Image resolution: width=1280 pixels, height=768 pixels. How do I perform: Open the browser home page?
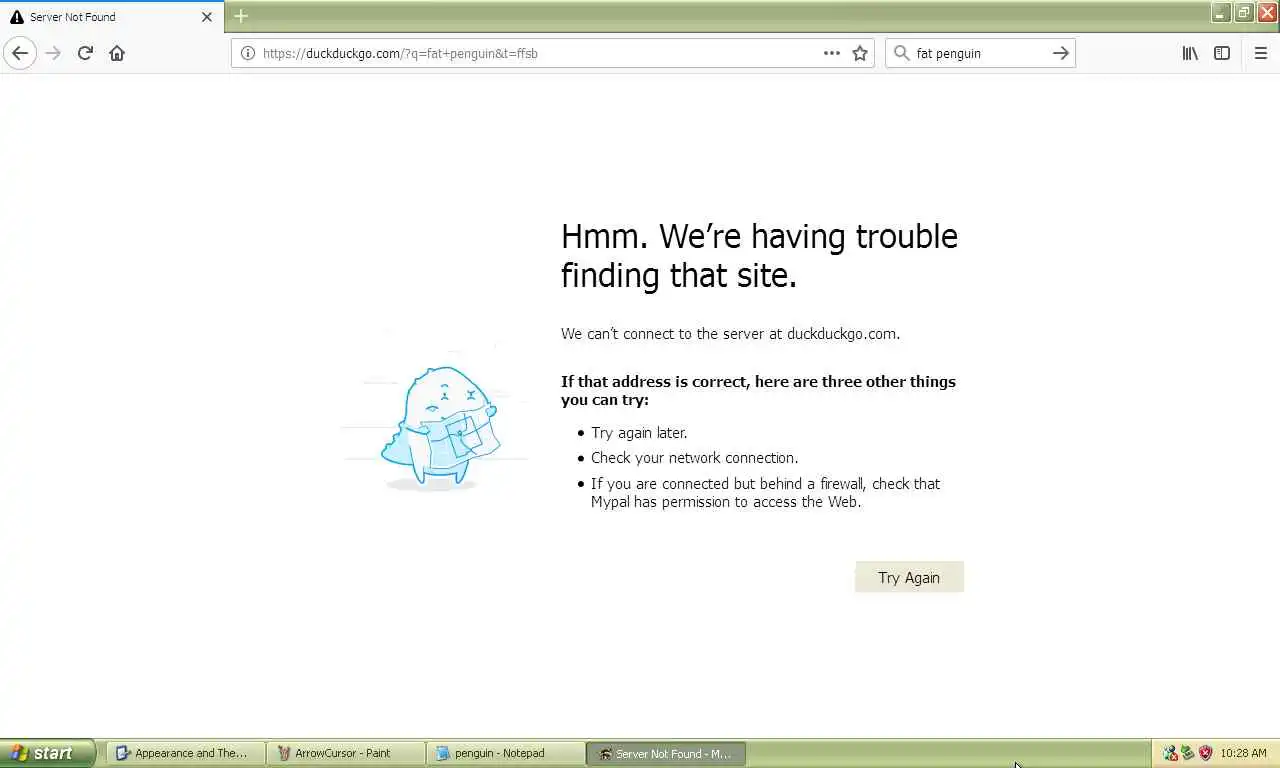point(117,53)
